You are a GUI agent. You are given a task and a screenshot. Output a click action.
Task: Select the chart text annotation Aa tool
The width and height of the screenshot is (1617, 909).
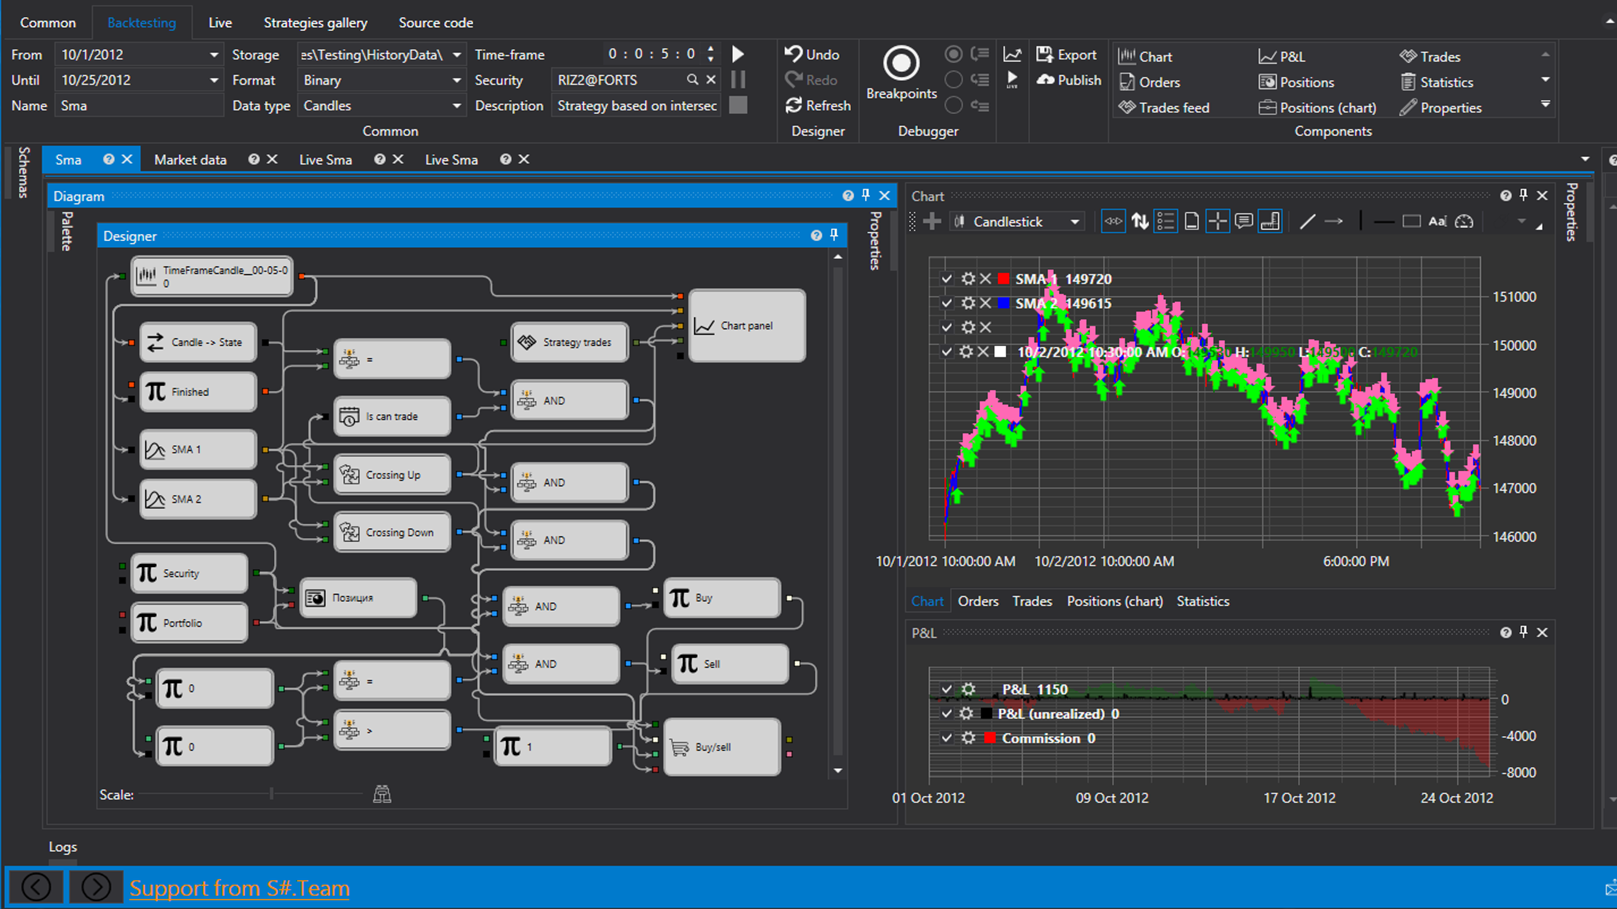point(1437,221)
